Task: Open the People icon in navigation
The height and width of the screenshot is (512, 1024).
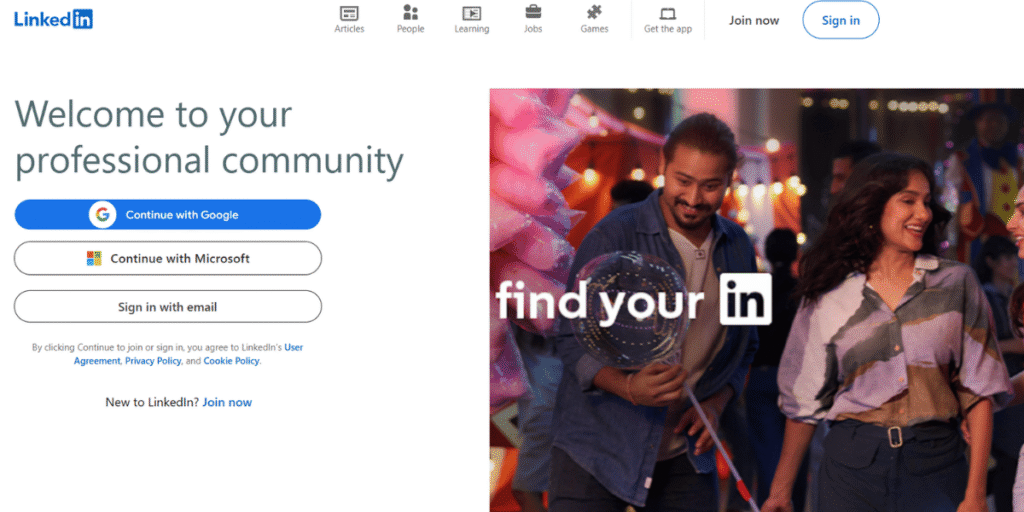Action: point(410,12)
